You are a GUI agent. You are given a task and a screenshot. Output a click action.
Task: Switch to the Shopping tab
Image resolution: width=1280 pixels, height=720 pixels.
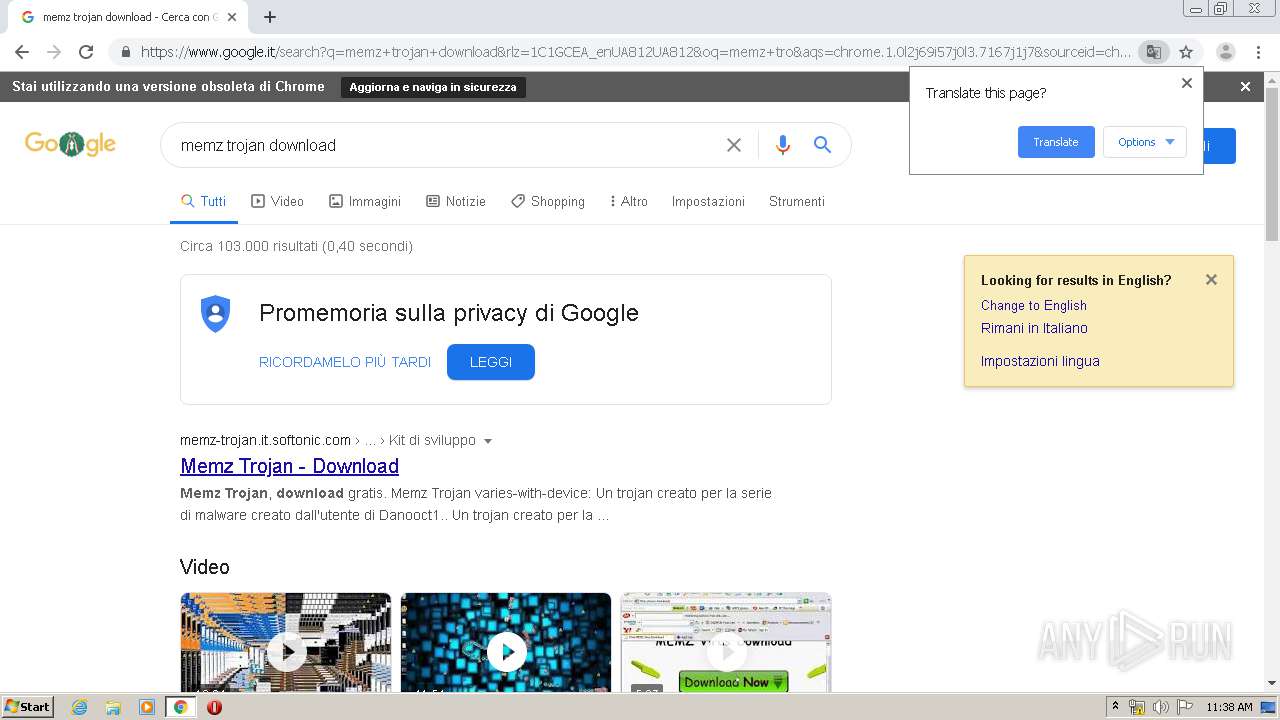(x=548, y=201)
